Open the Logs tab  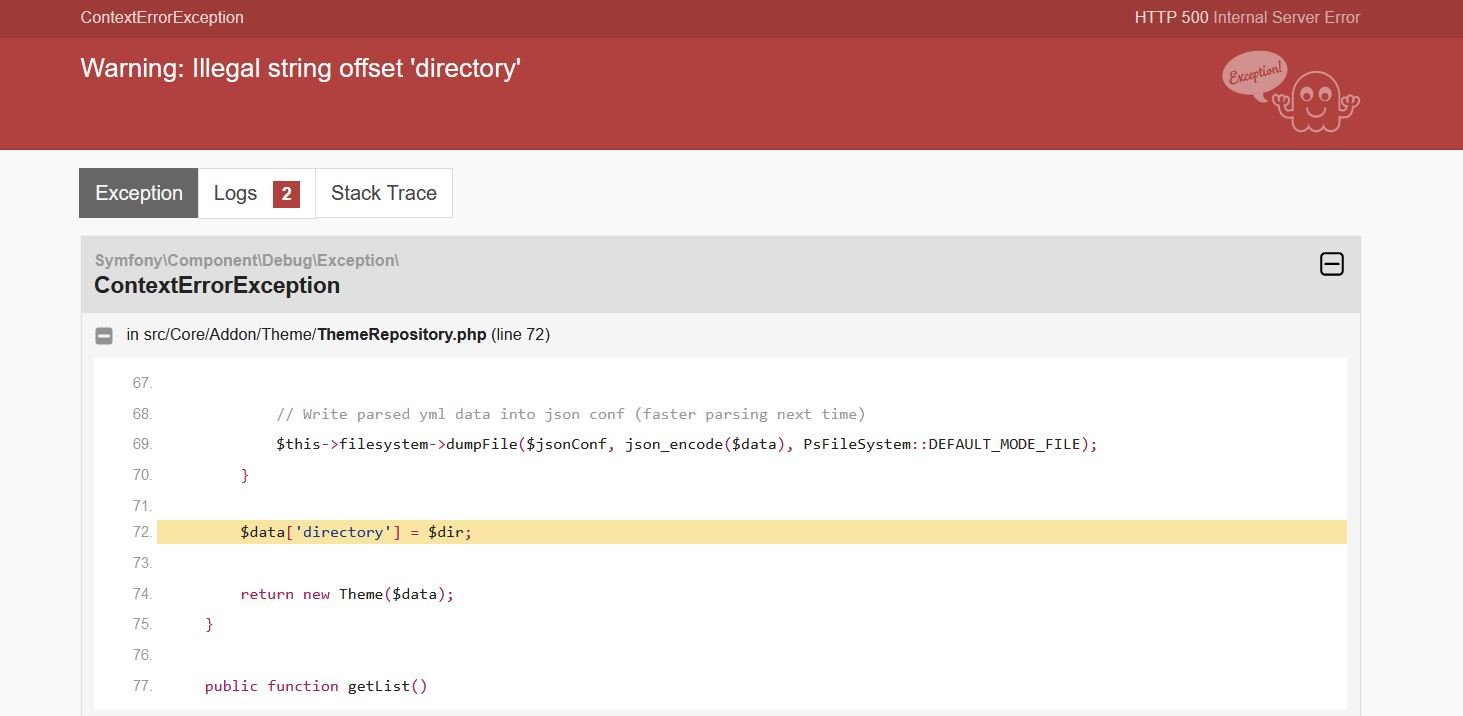(x=257, y=193)
